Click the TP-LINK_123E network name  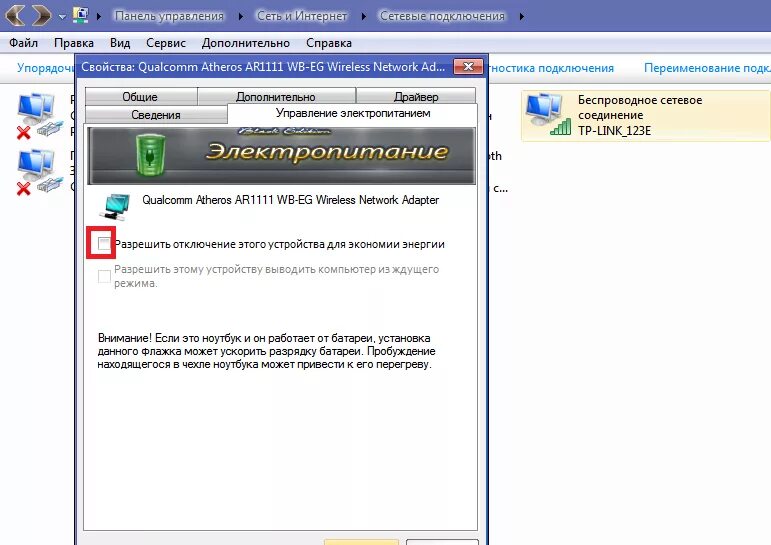pos(614,130)
